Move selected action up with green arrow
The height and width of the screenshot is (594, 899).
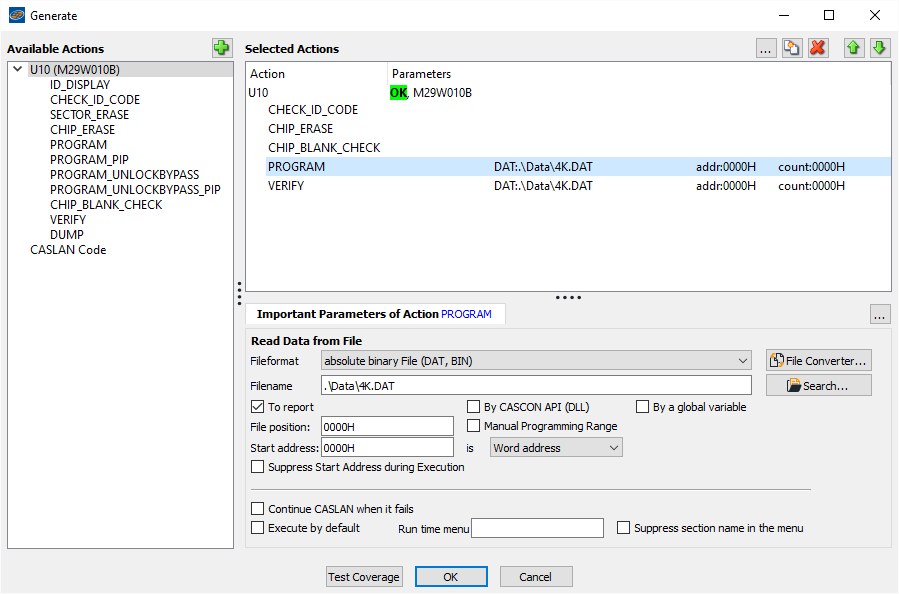click(x=854, y=48)
